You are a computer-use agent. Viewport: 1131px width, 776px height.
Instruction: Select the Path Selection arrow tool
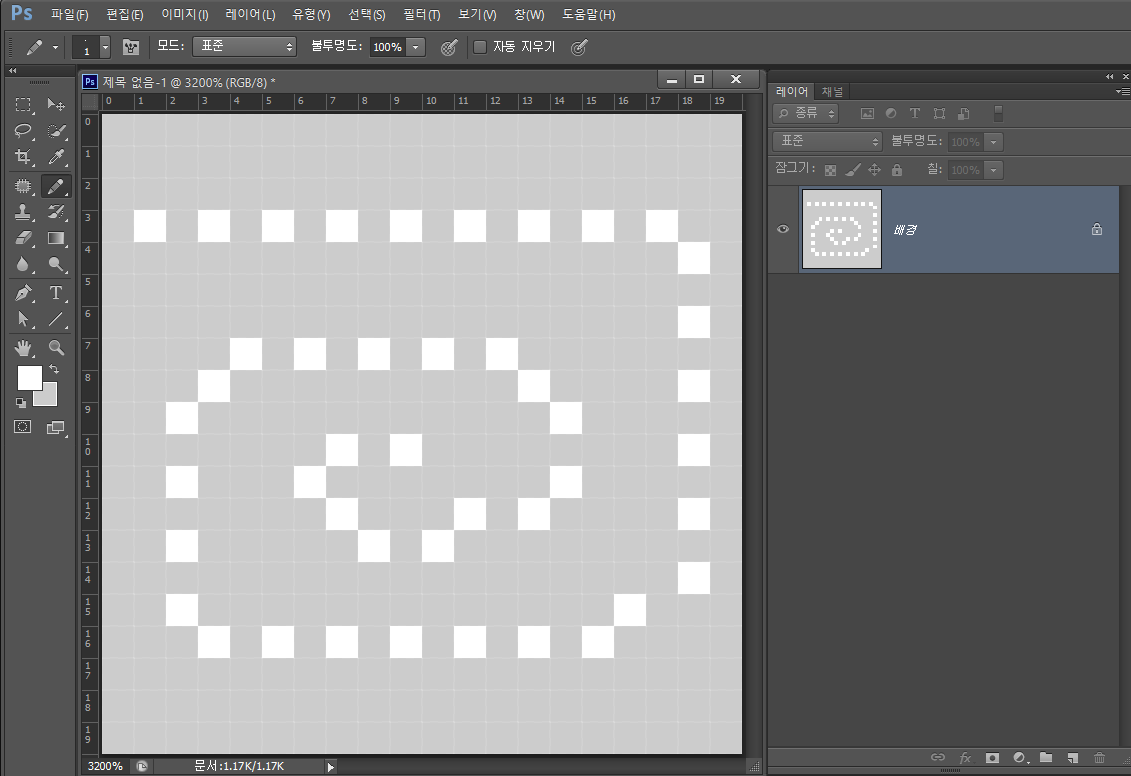(23, 319)
